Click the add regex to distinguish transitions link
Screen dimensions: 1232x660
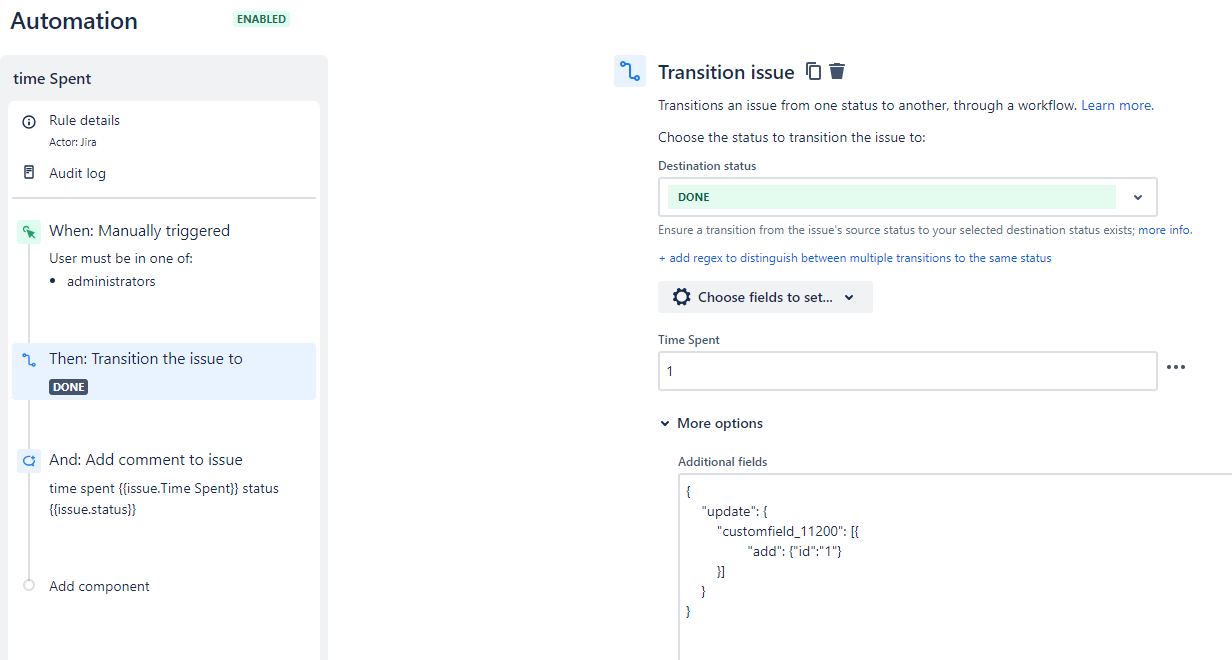coord(855,258)
